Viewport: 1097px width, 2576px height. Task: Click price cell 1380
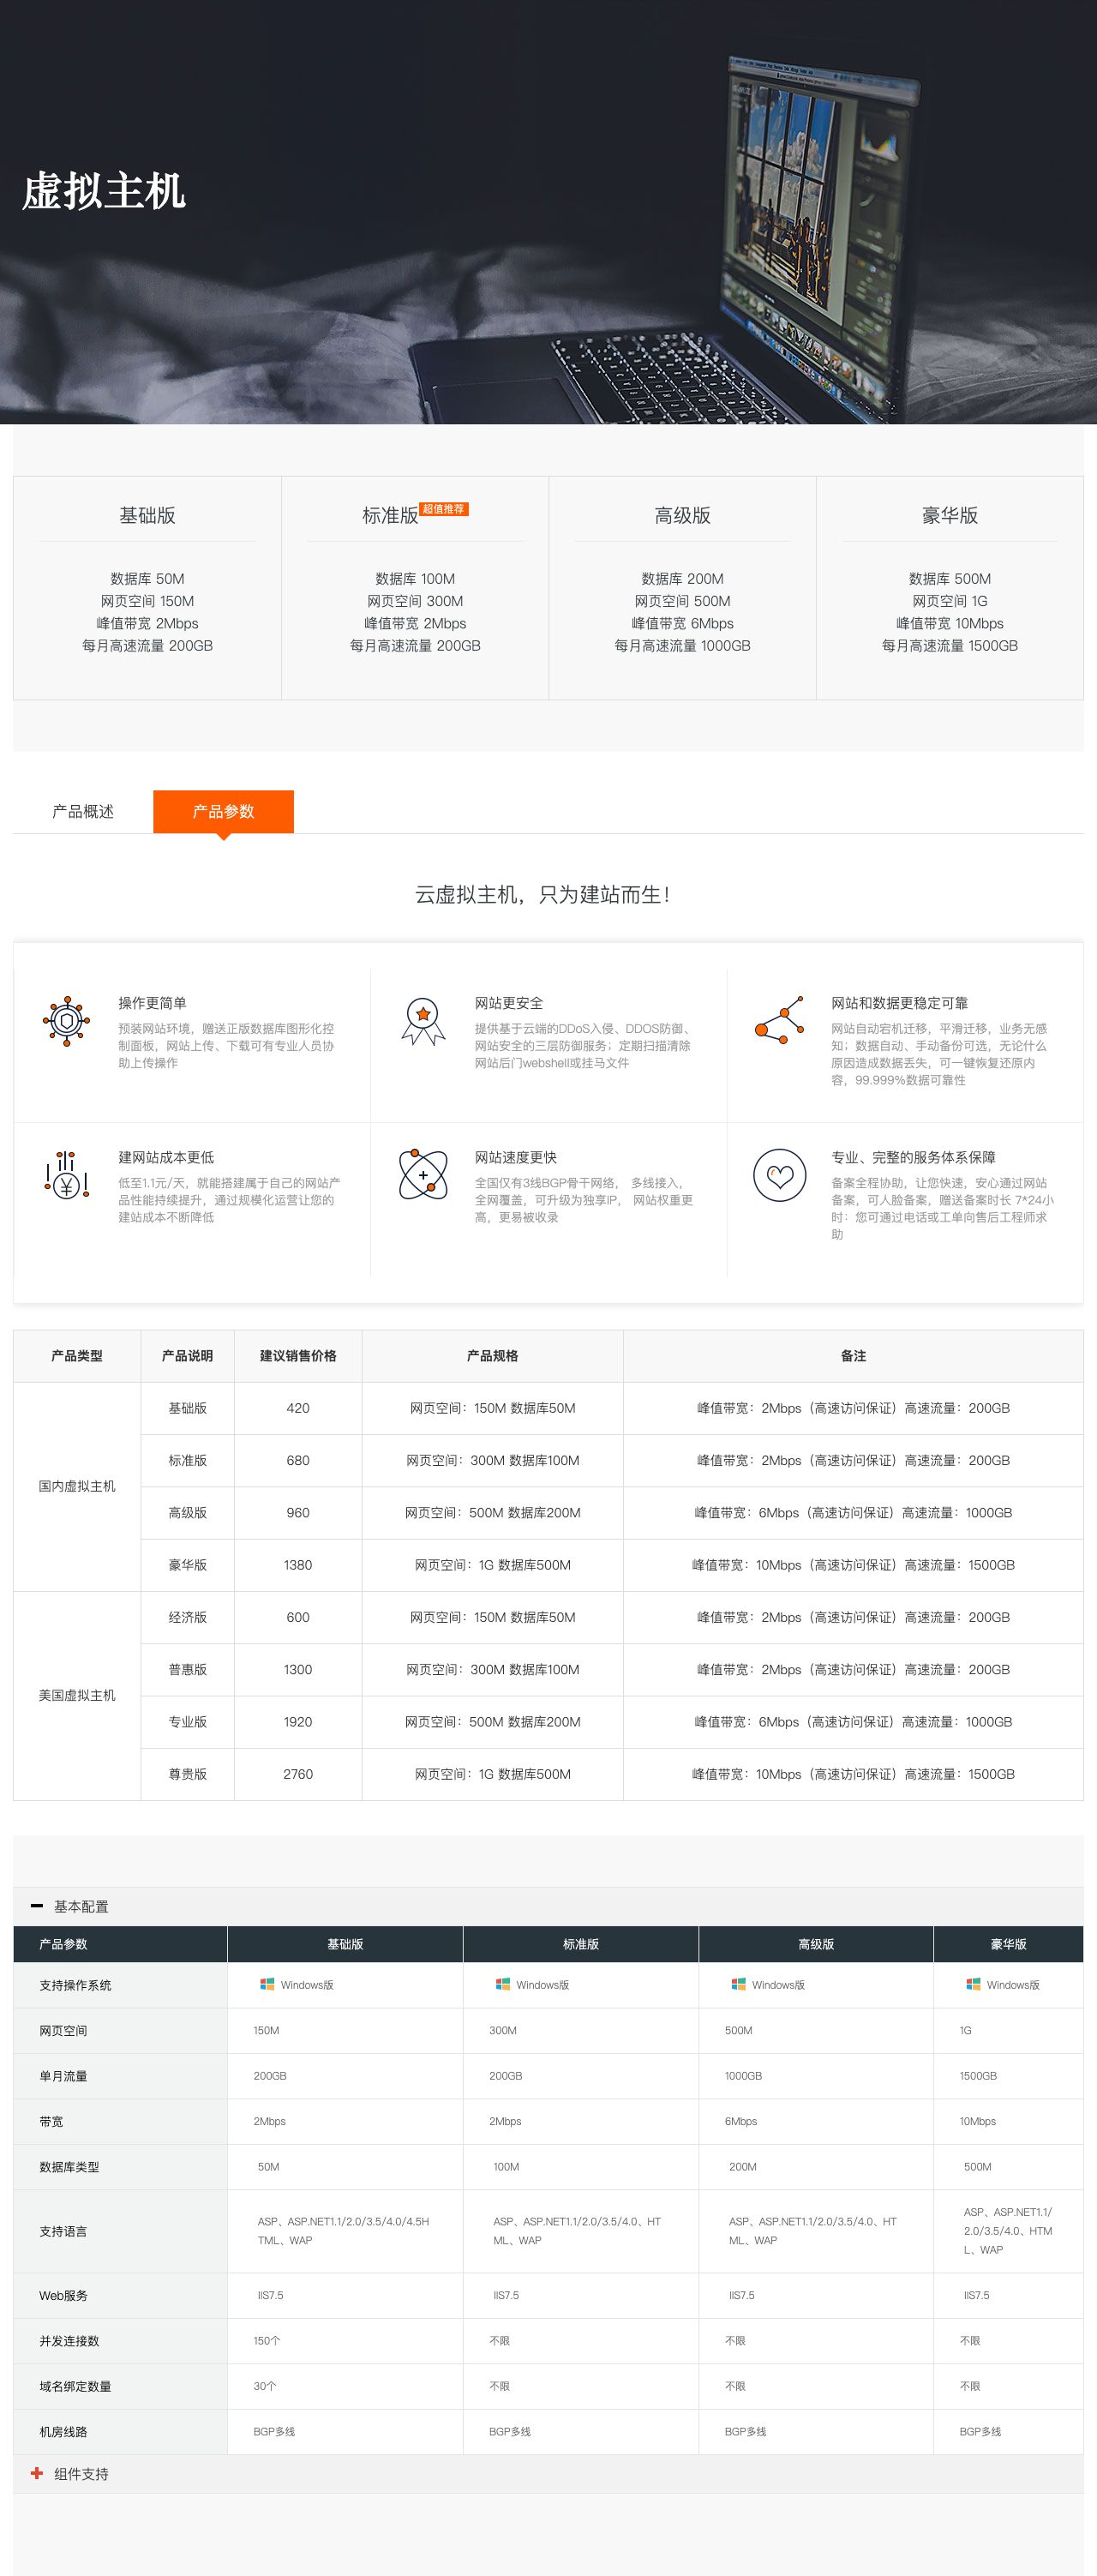tap(298, 1565)
